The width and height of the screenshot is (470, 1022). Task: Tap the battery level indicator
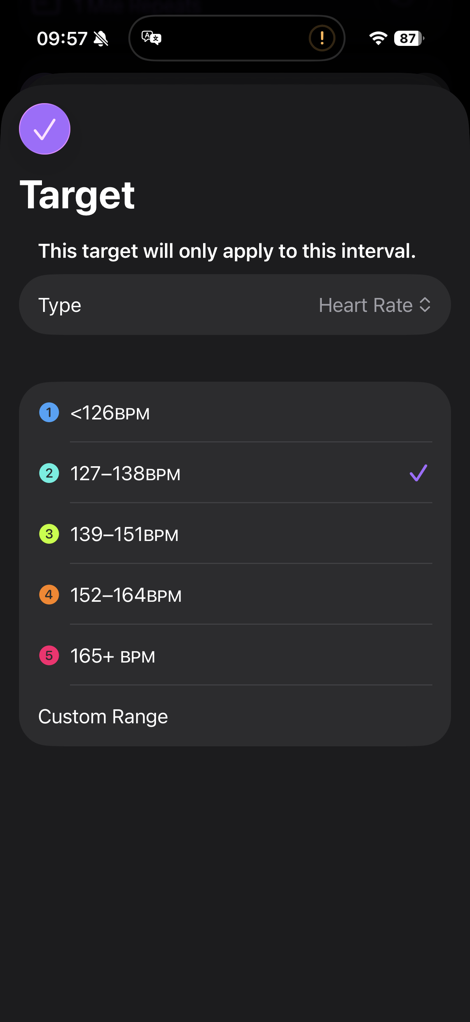(409, 38)
